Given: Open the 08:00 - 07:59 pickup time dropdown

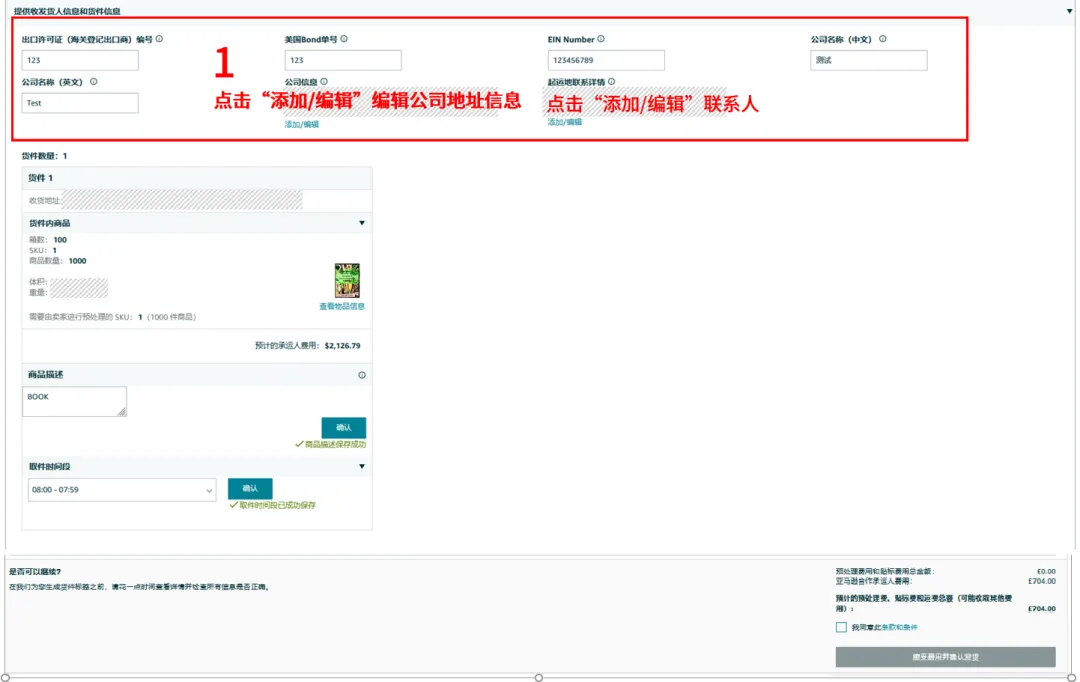Looking at the screenshot, I should (122, 490).
